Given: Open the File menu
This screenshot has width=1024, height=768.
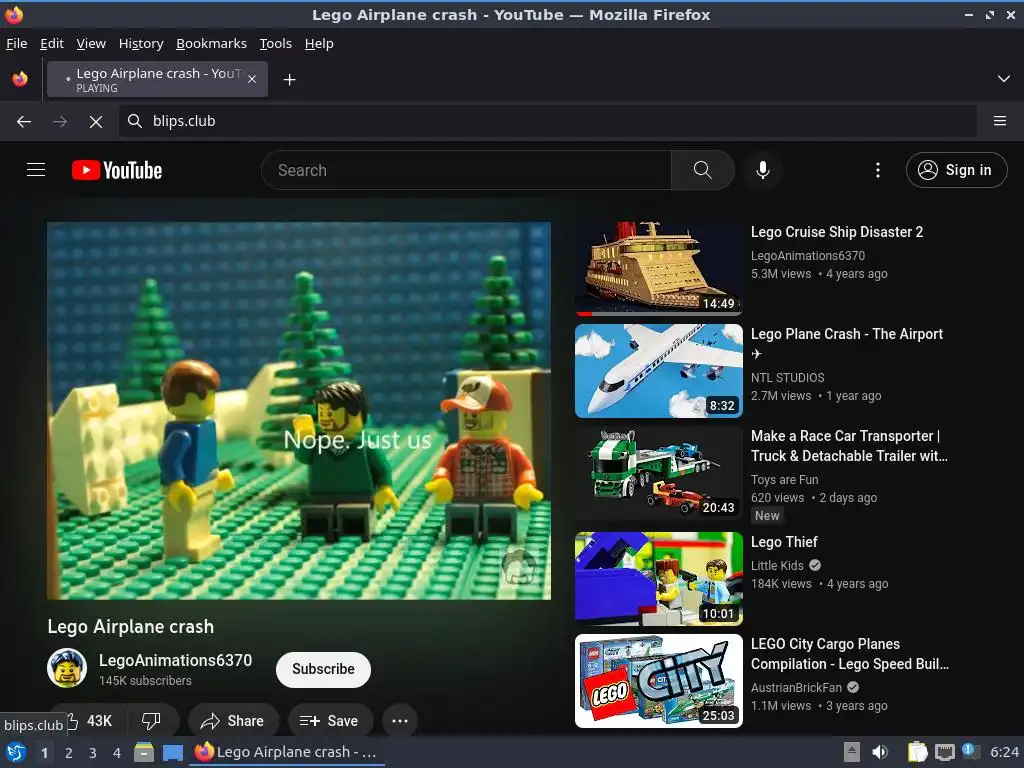Looking at the screenshot, I should (x=16, y=44).
